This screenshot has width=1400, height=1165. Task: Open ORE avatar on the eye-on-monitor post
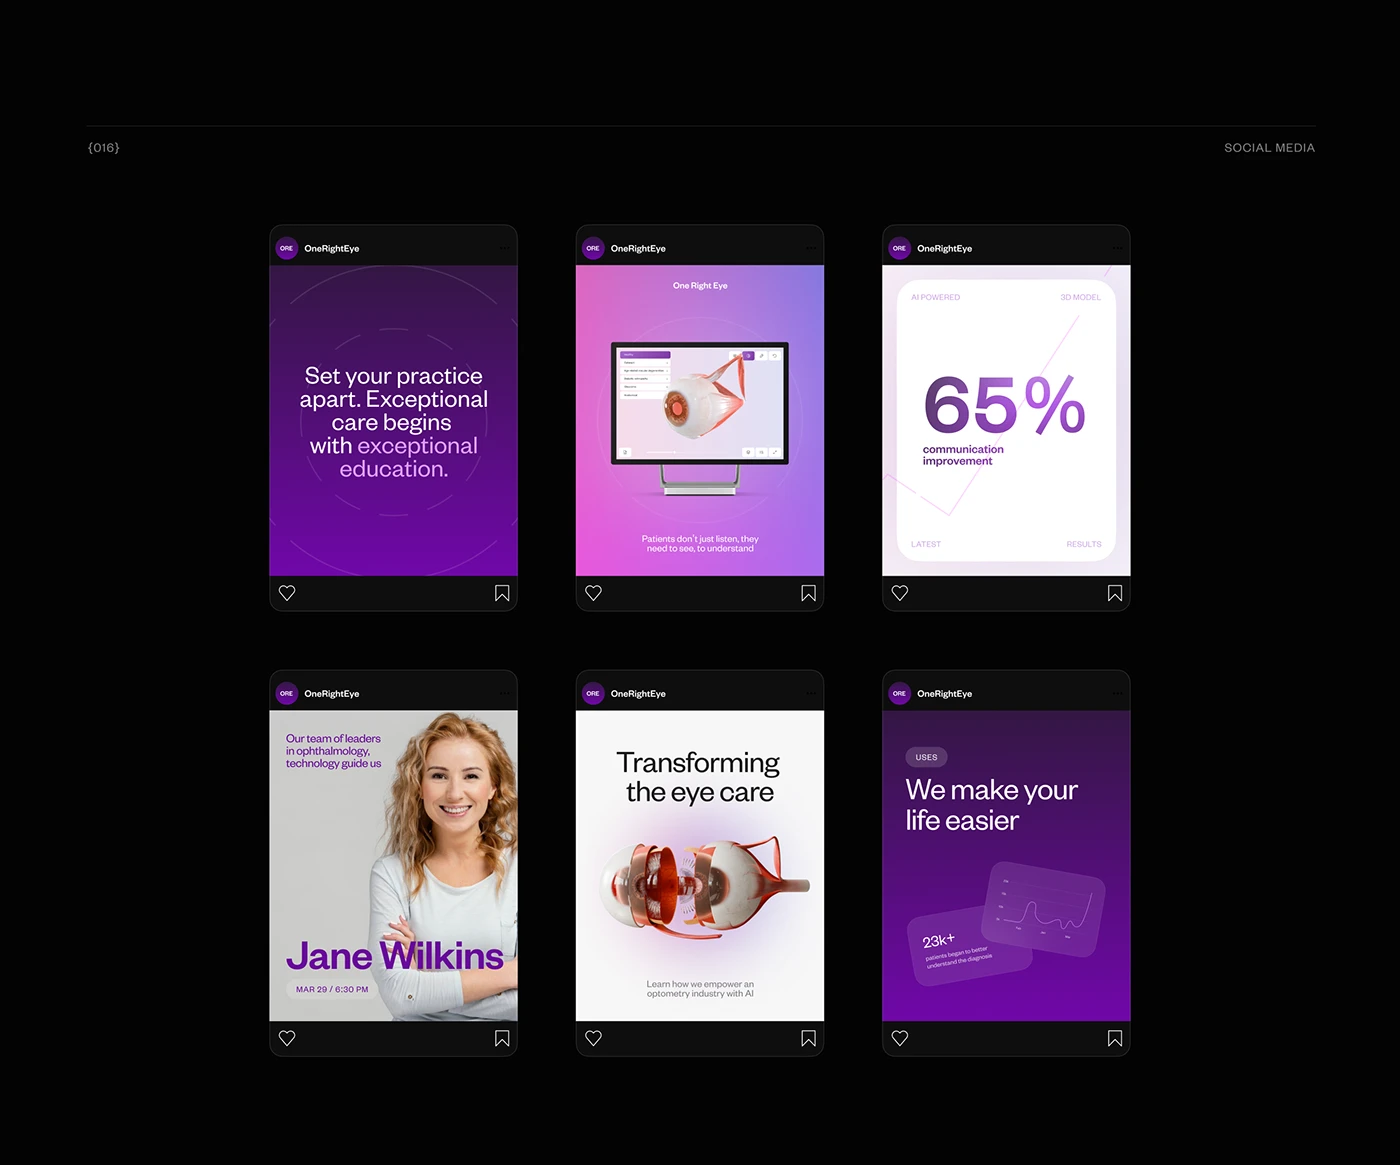point(593,248)
